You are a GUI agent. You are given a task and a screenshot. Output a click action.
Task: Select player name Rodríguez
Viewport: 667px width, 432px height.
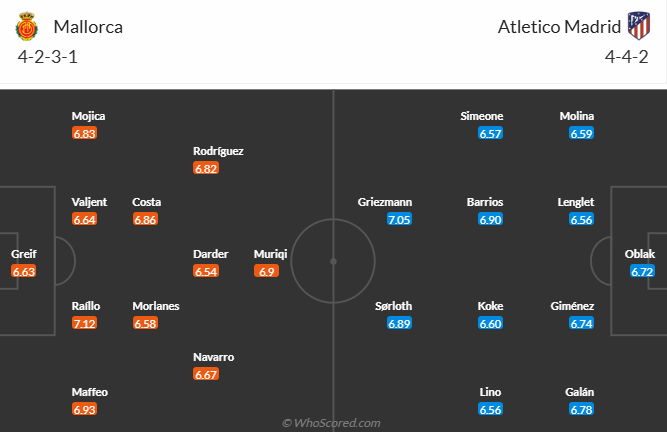pos(218,151)
